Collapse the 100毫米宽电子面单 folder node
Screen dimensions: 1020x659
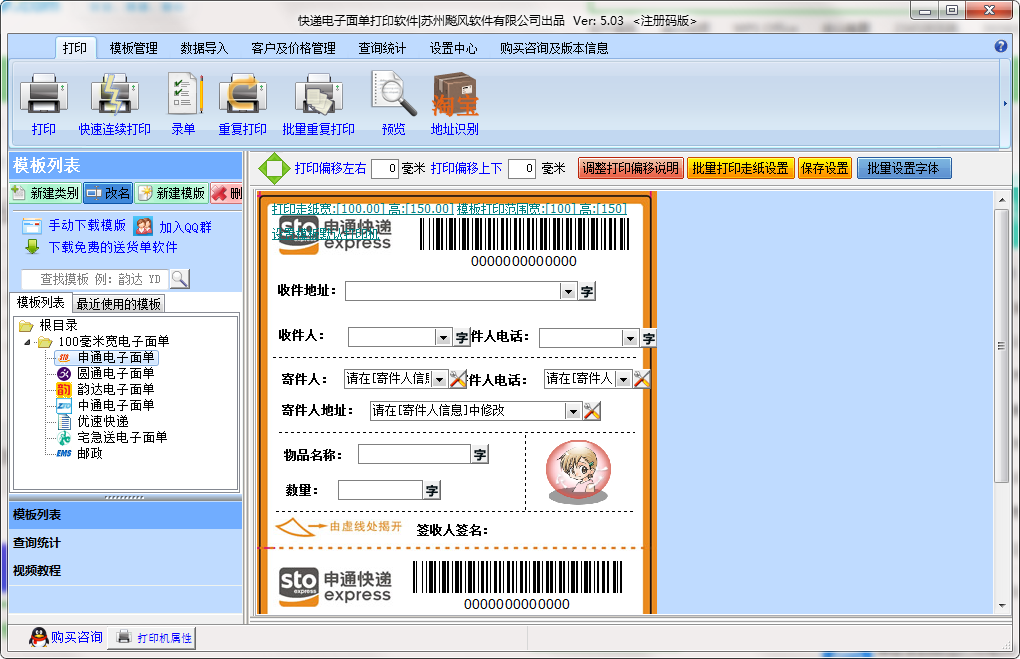click(28, 342)
